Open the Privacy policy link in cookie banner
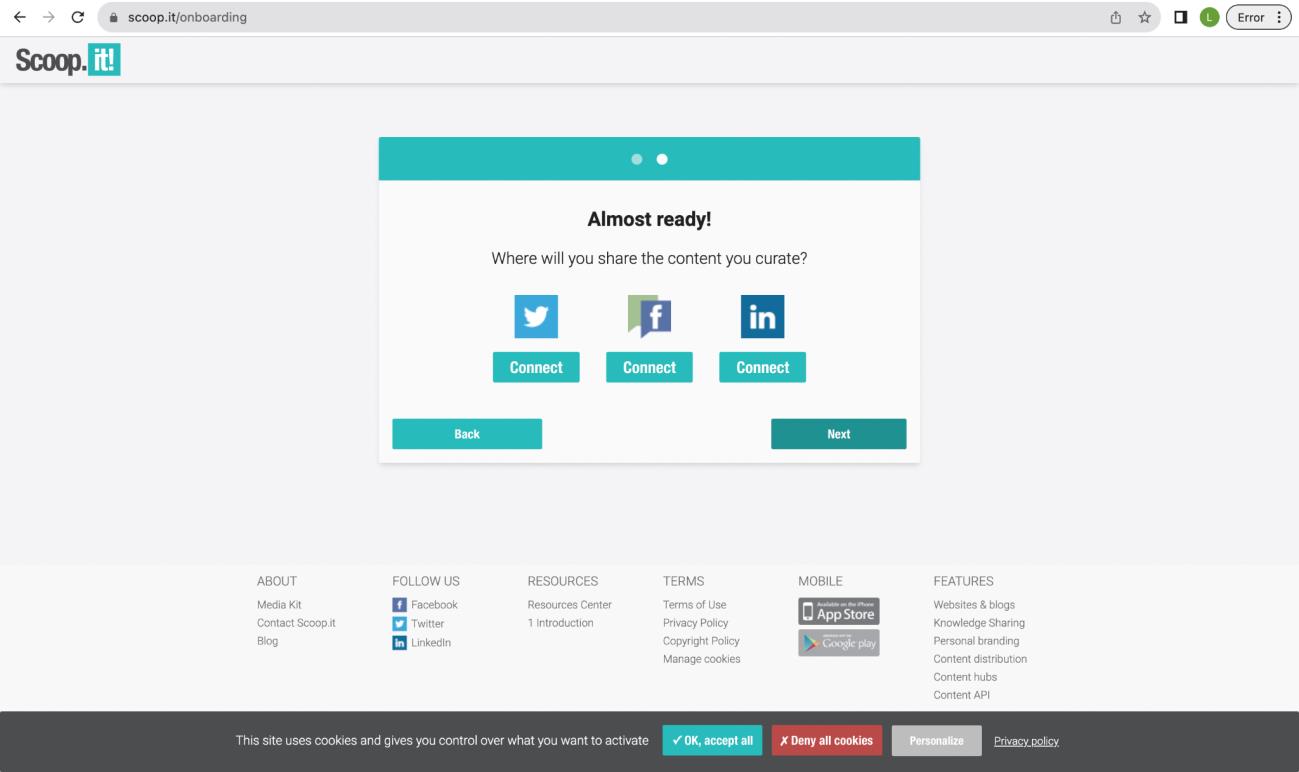Viewport: 1299px width, 772px height. coord(1026,741)
